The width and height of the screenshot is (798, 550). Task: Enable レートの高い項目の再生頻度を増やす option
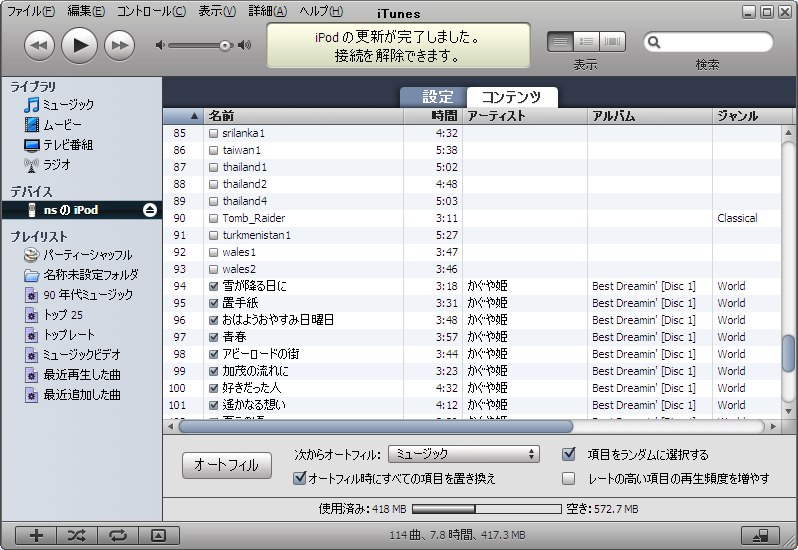point(568,478)
